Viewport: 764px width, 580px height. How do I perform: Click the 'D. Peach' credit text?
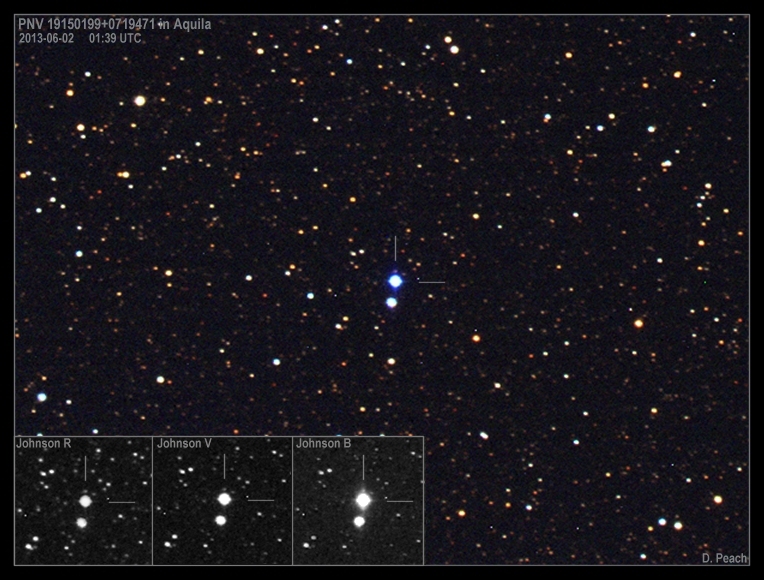724,559
